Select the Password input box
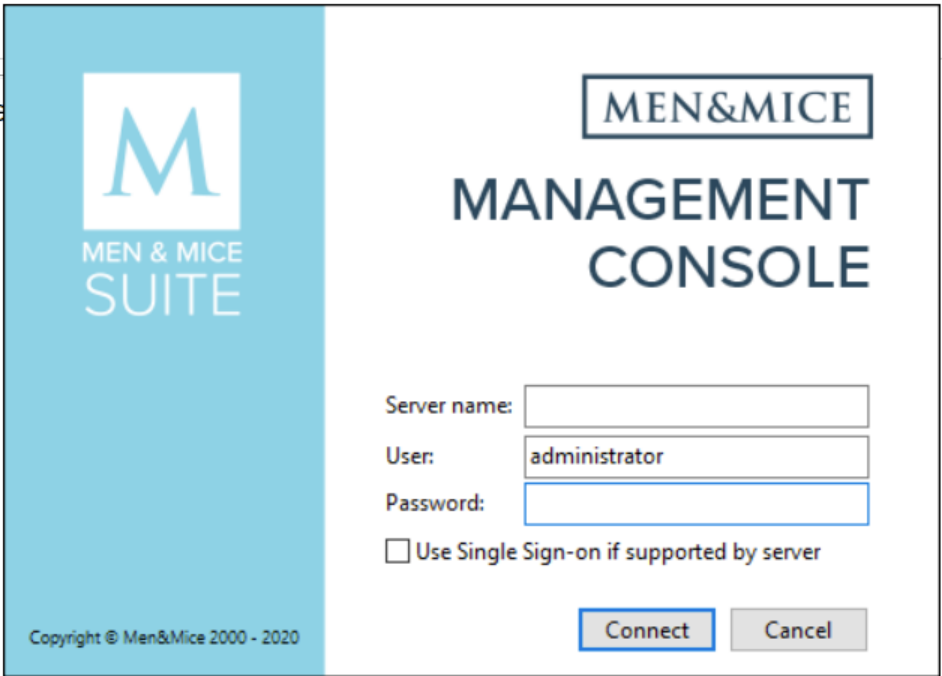The width and height of the screenshot is (942, 676). [x=696, y=504]
